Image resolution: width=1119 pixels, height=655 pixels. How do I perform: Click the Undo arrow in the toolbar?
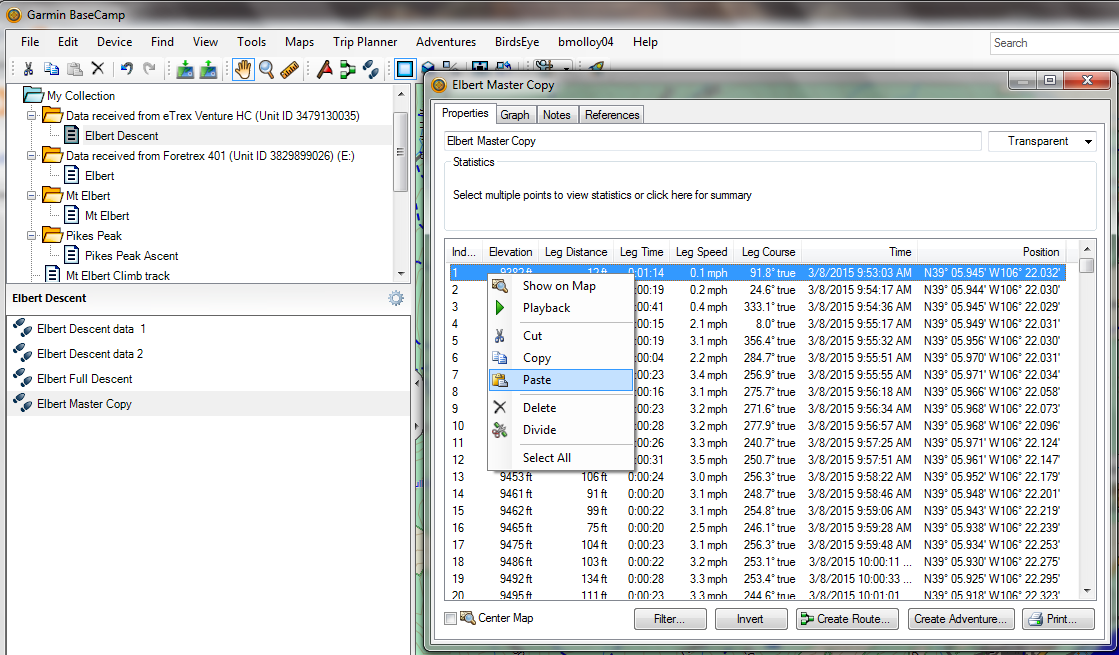click(127, 68)
